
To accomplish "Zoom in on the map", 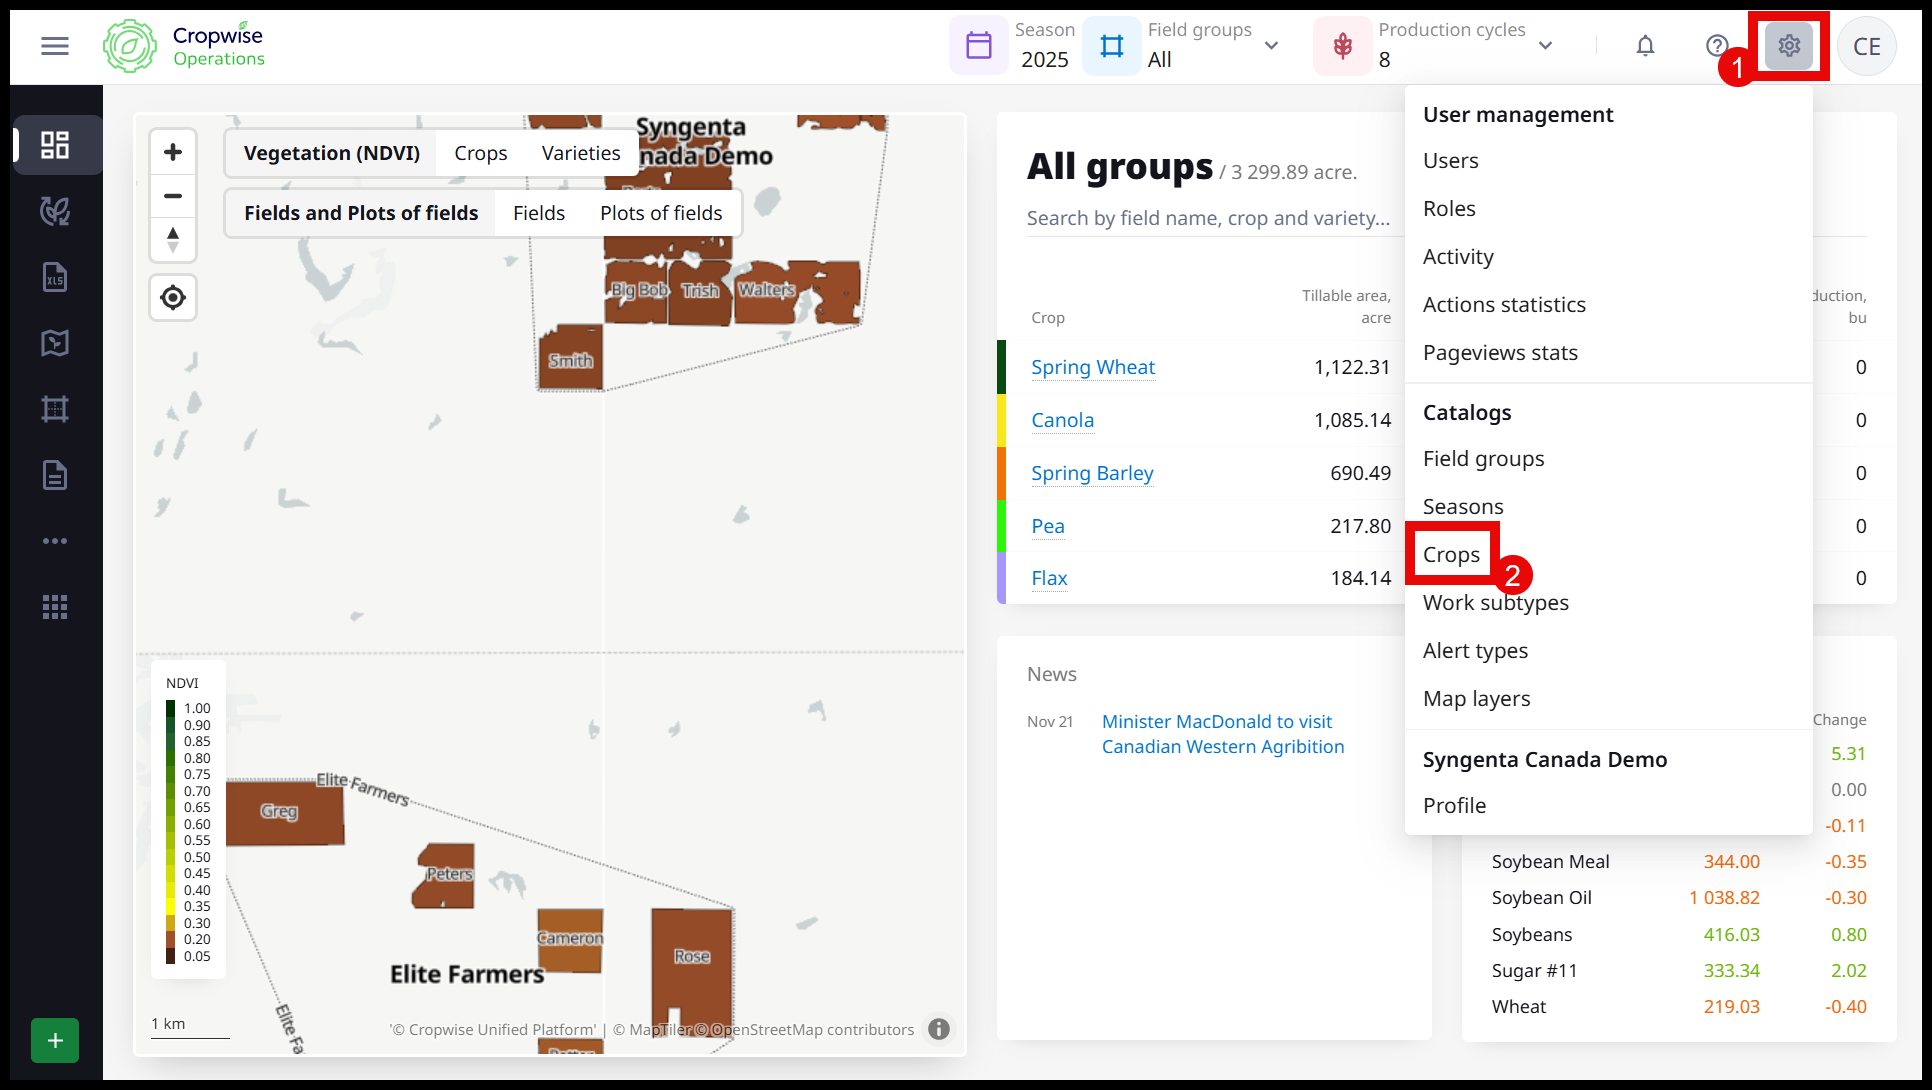I will pos(173,152).
